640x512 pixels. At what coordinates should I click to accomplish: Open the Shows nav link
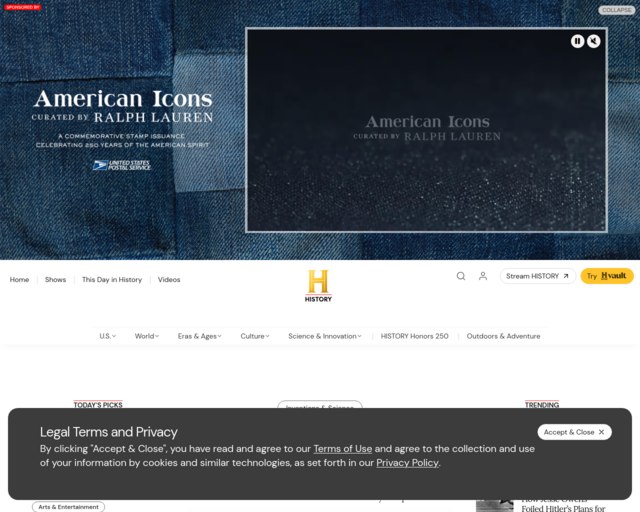click(x=56, y=280)
